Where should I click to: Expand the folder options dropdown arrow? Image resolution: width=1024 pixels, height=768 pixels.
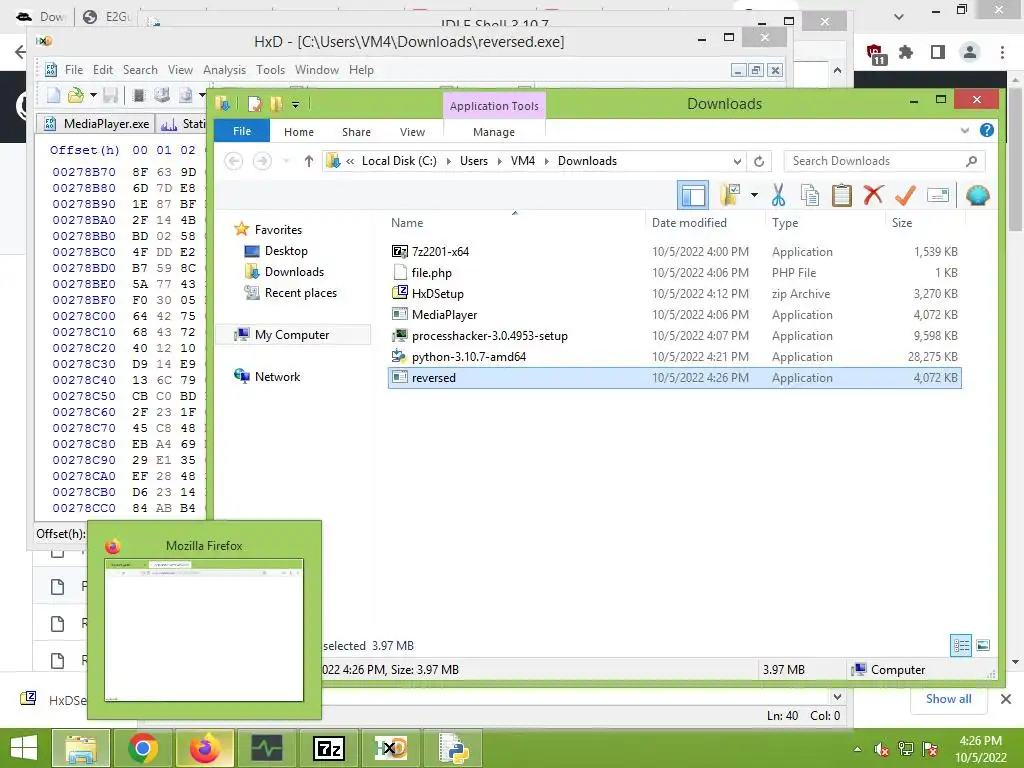(754, 195)
